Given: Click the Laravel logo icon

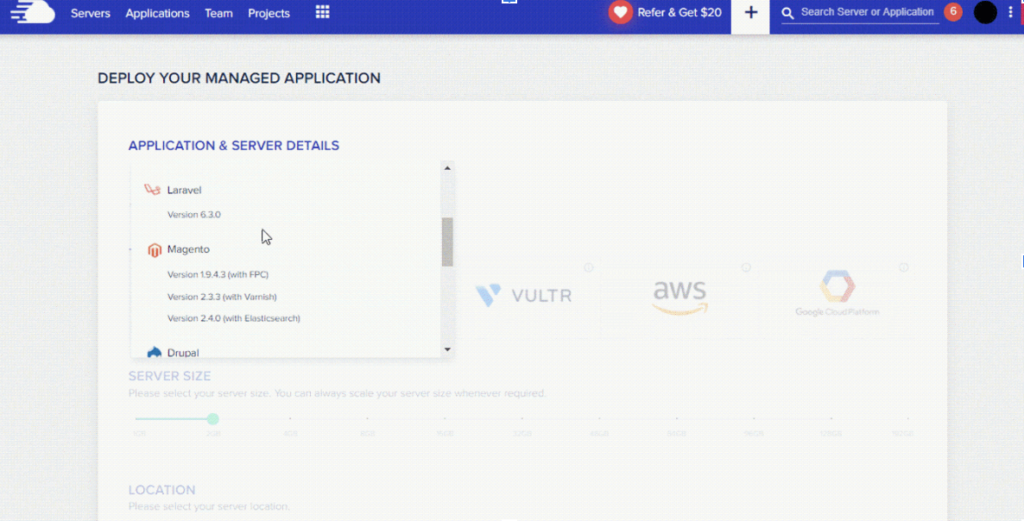Looking at the screenshot, I should 152,190.
